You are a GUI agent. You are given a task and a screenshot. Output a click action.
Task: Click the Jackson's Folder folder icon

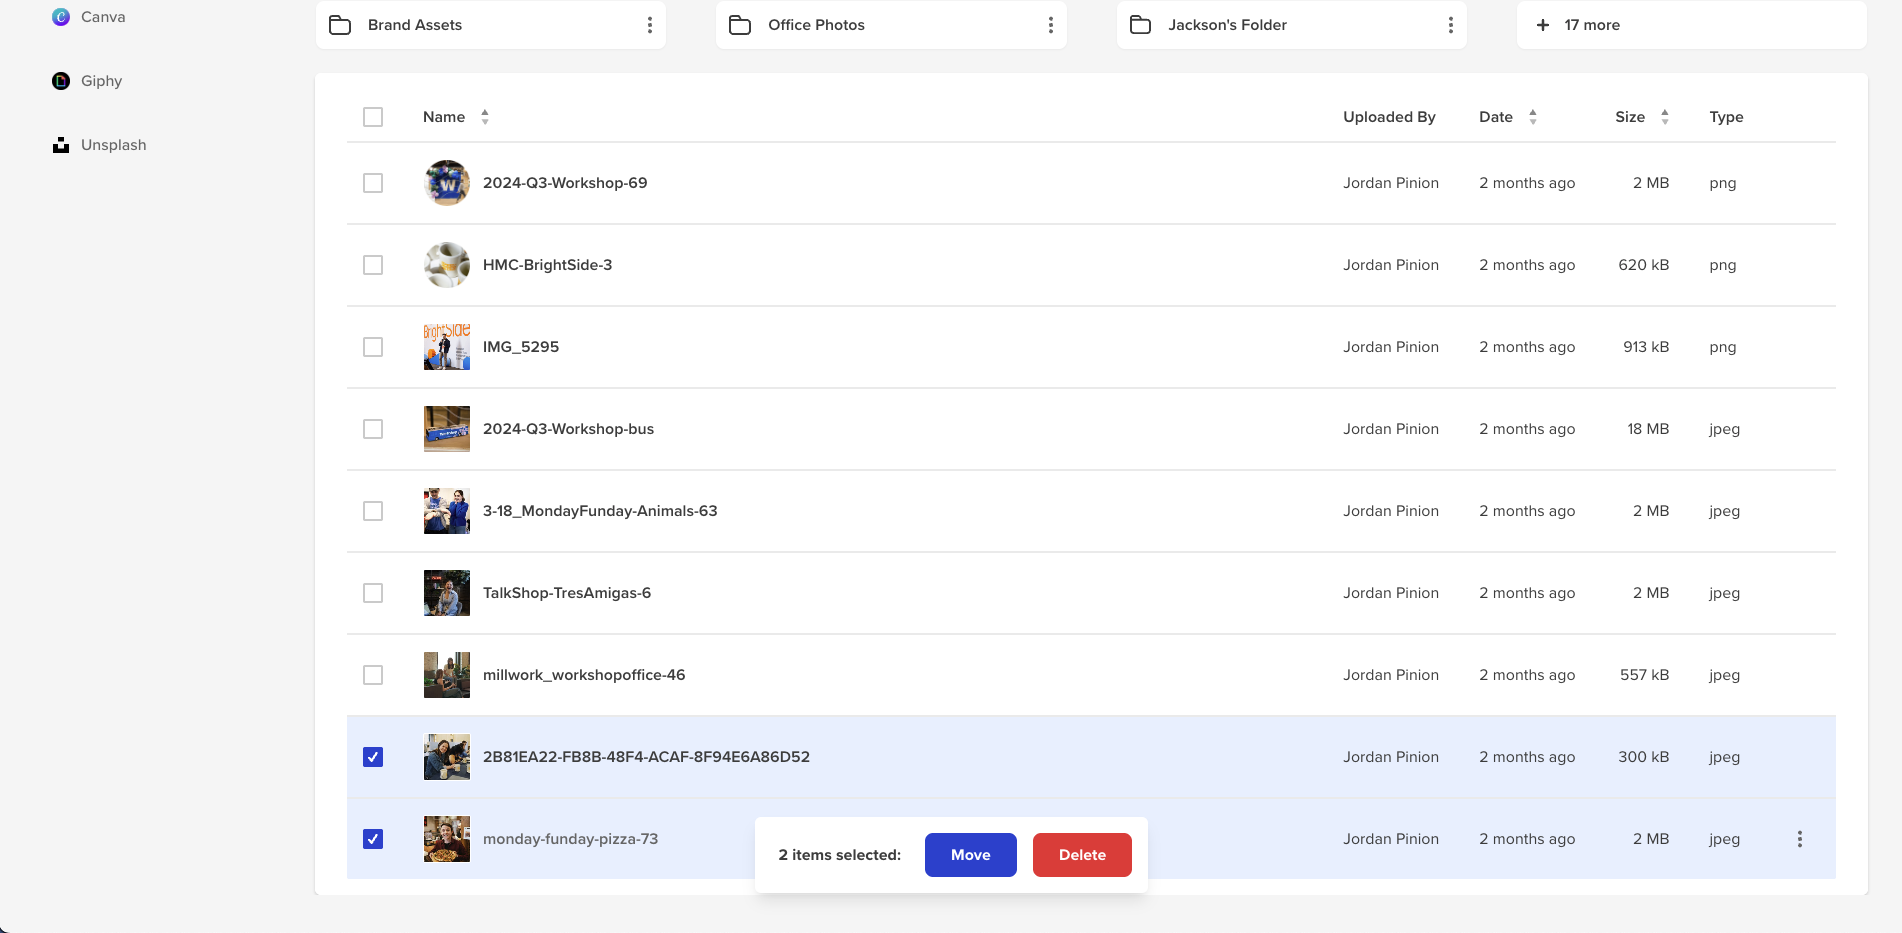pos(1140,25)
